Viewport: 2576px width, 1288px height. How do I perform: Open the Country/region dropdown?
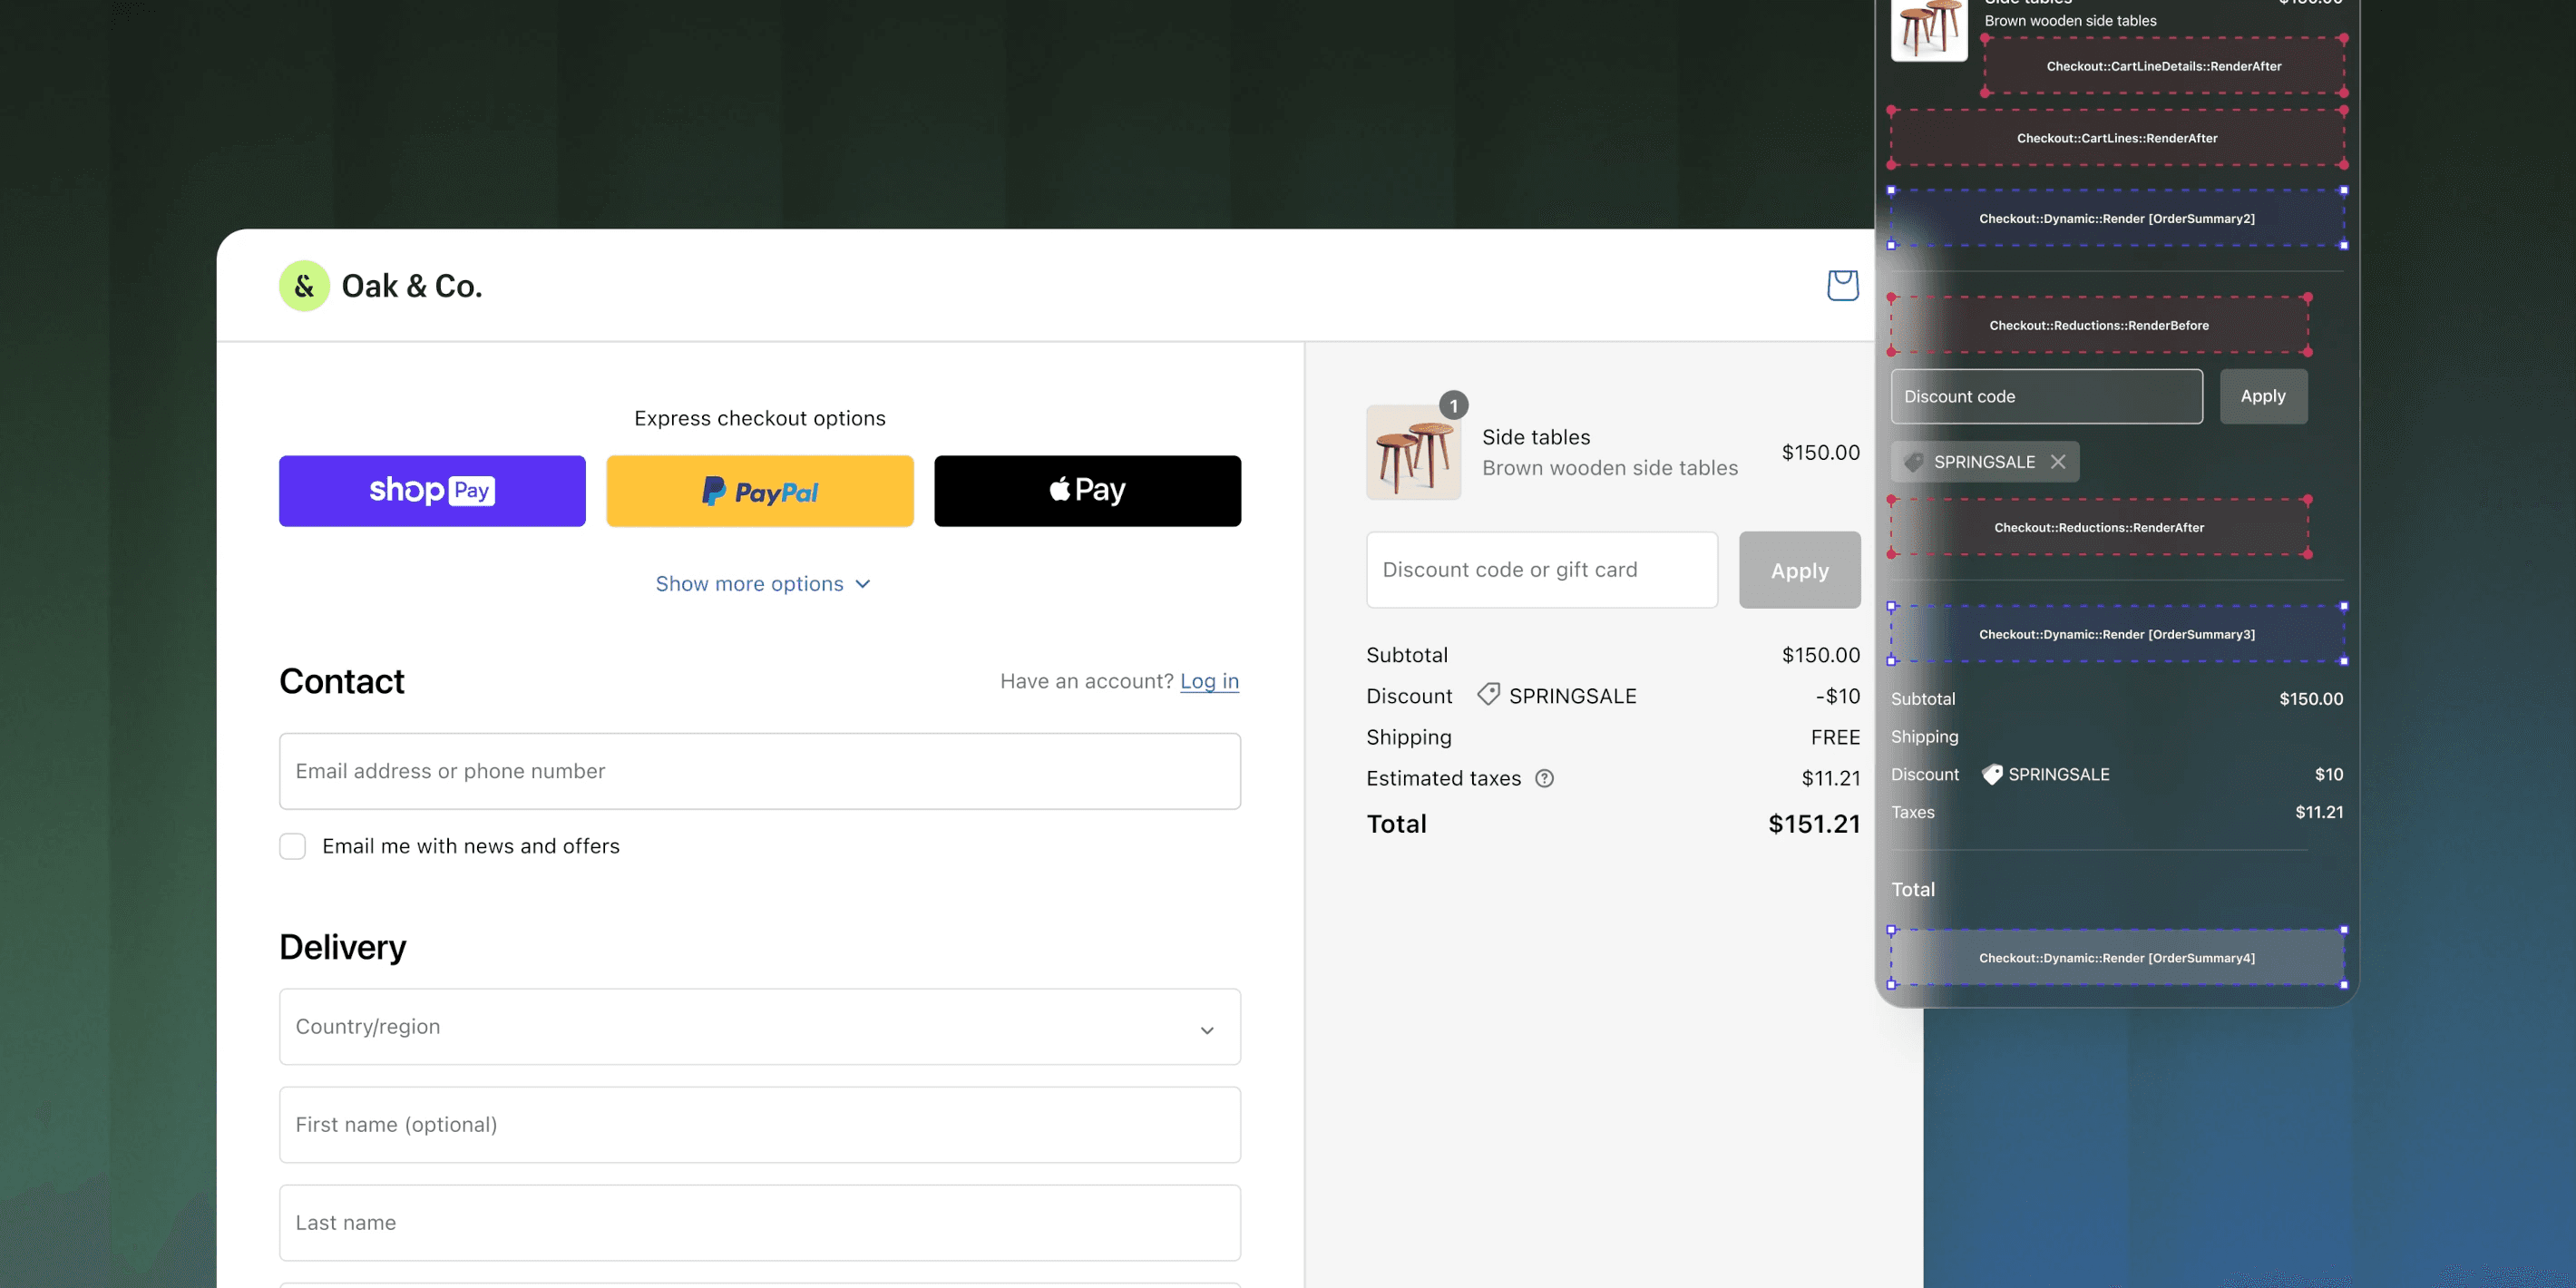760,1027
